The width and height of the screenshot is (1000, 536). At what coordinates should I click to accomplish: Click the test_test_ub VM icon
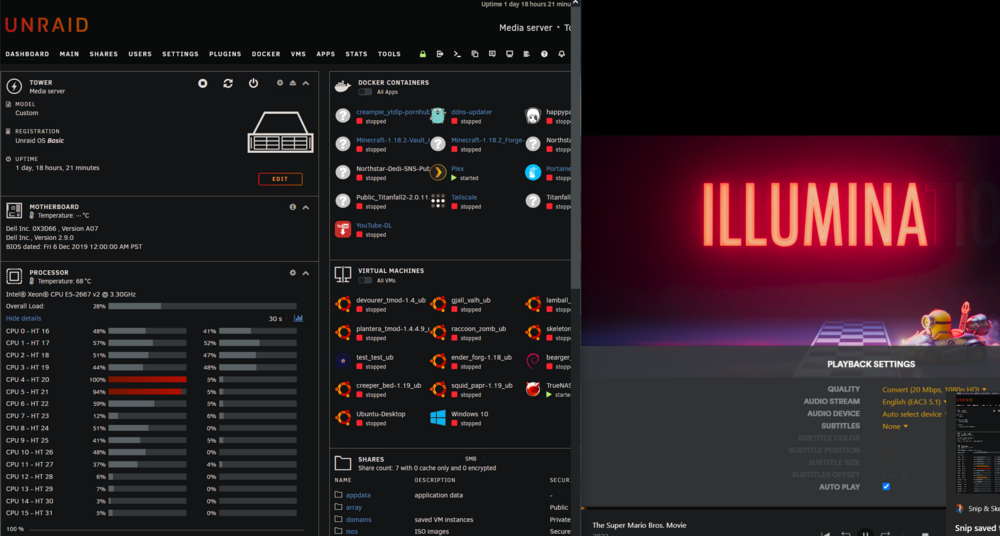(x=343, y=361)
